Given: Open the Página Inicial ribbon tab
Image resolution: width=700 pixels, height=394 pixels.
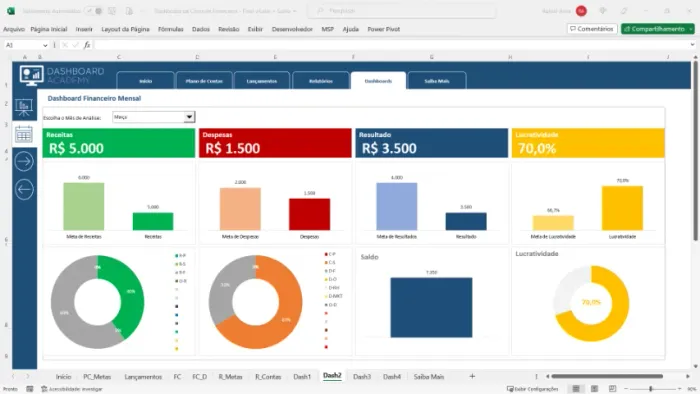Looking at the screenshot, I should (x=49, y=29).
